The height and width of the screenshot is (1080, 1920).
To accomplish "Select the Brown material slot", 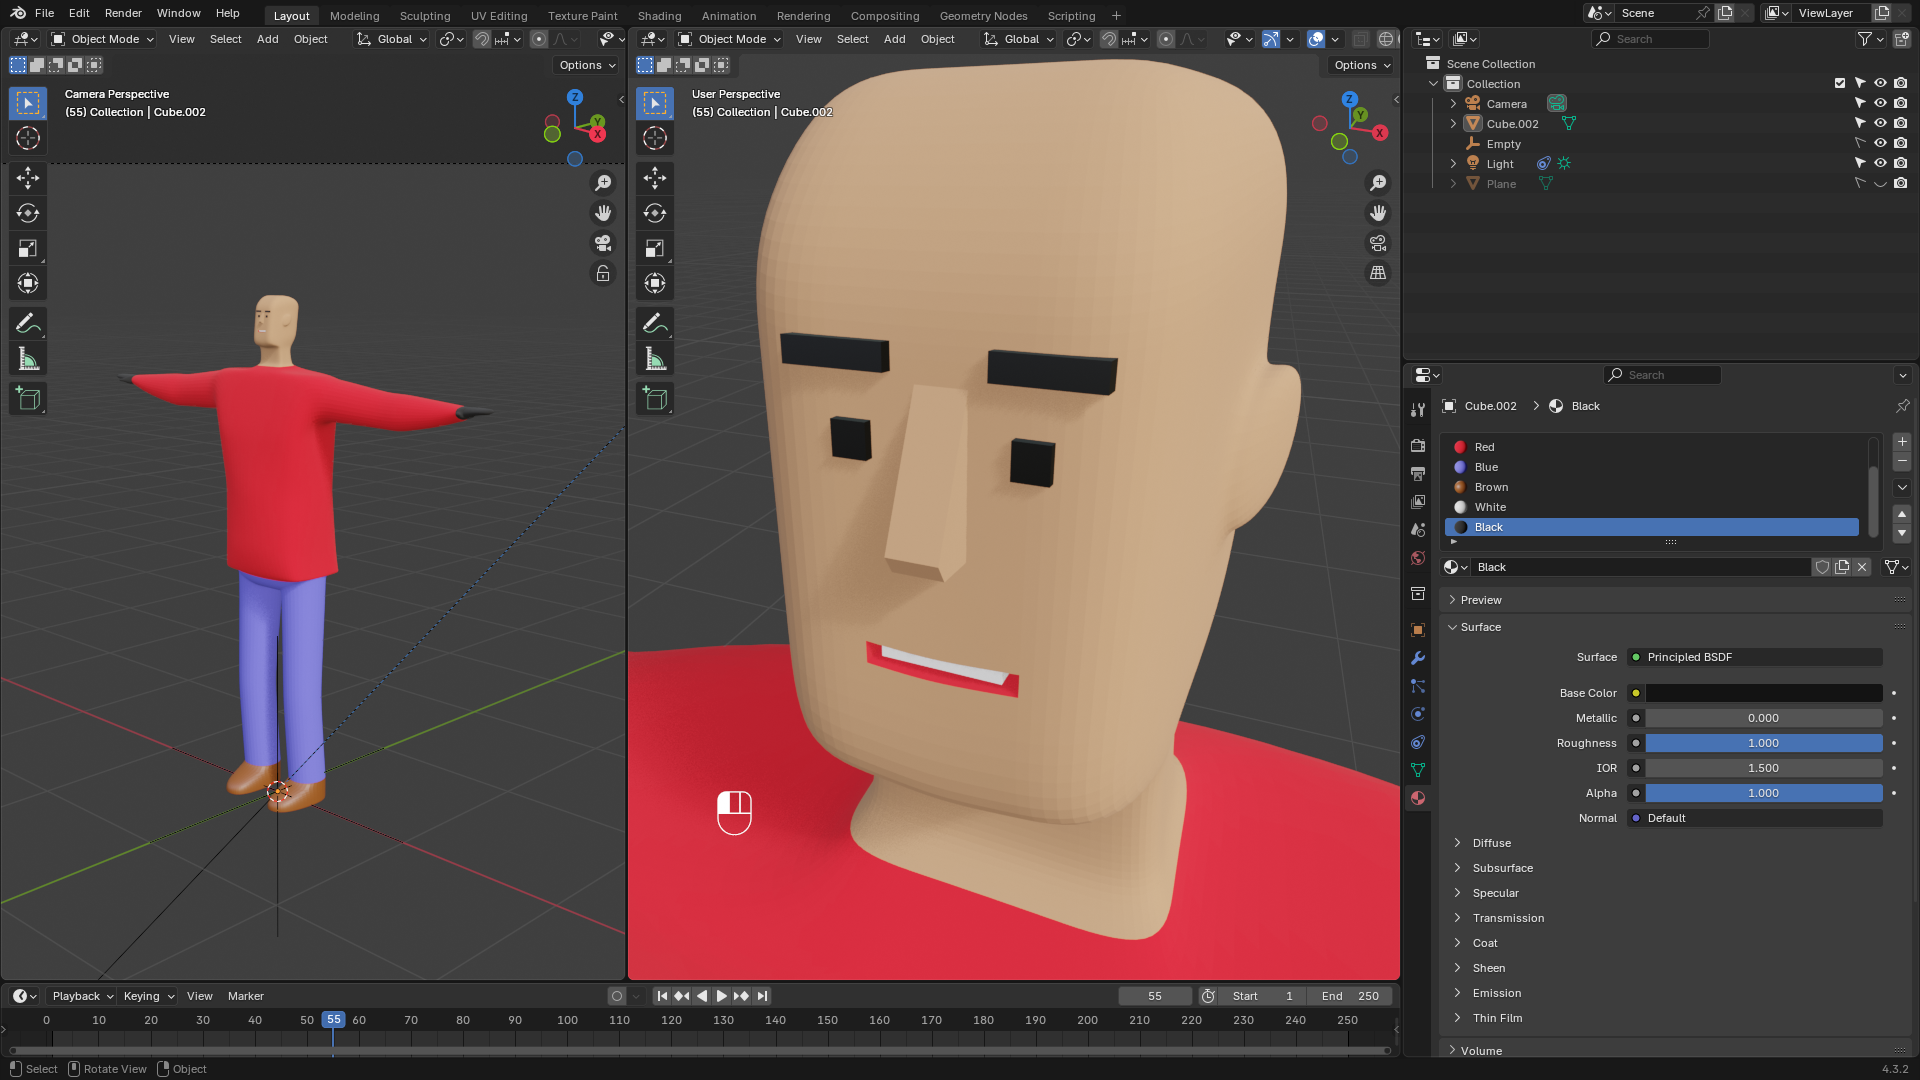I will click(1491, 487).
